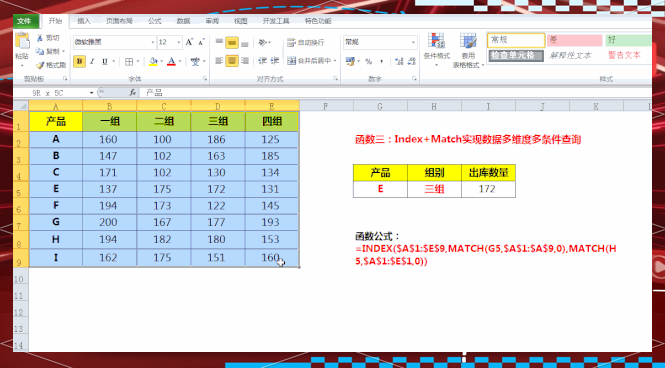
Task: Click the phonetic guide (文) icon
Action: pyautogui.click(x=195, y=62)
